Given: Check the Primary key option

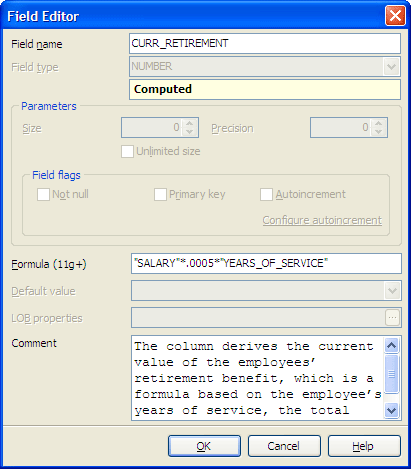Looking at the screenshot, I should (x=160, y=194).
